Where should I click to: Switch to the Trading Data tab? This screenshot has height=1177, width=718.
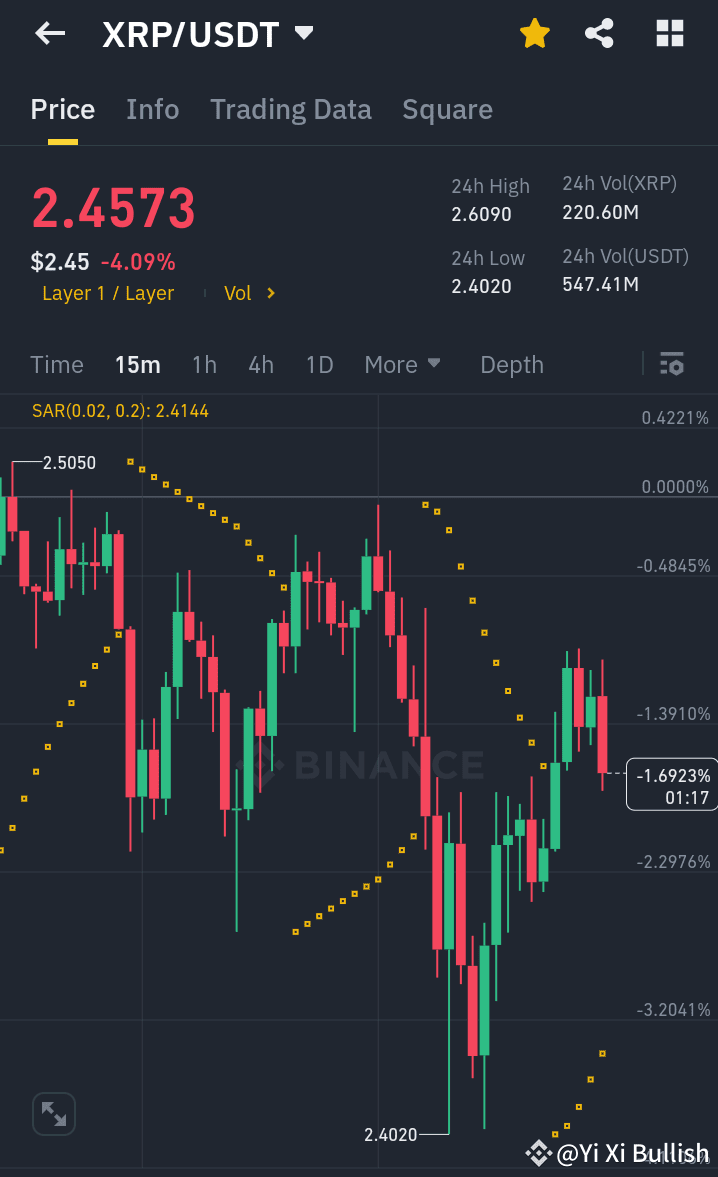[x=291, y=109]
